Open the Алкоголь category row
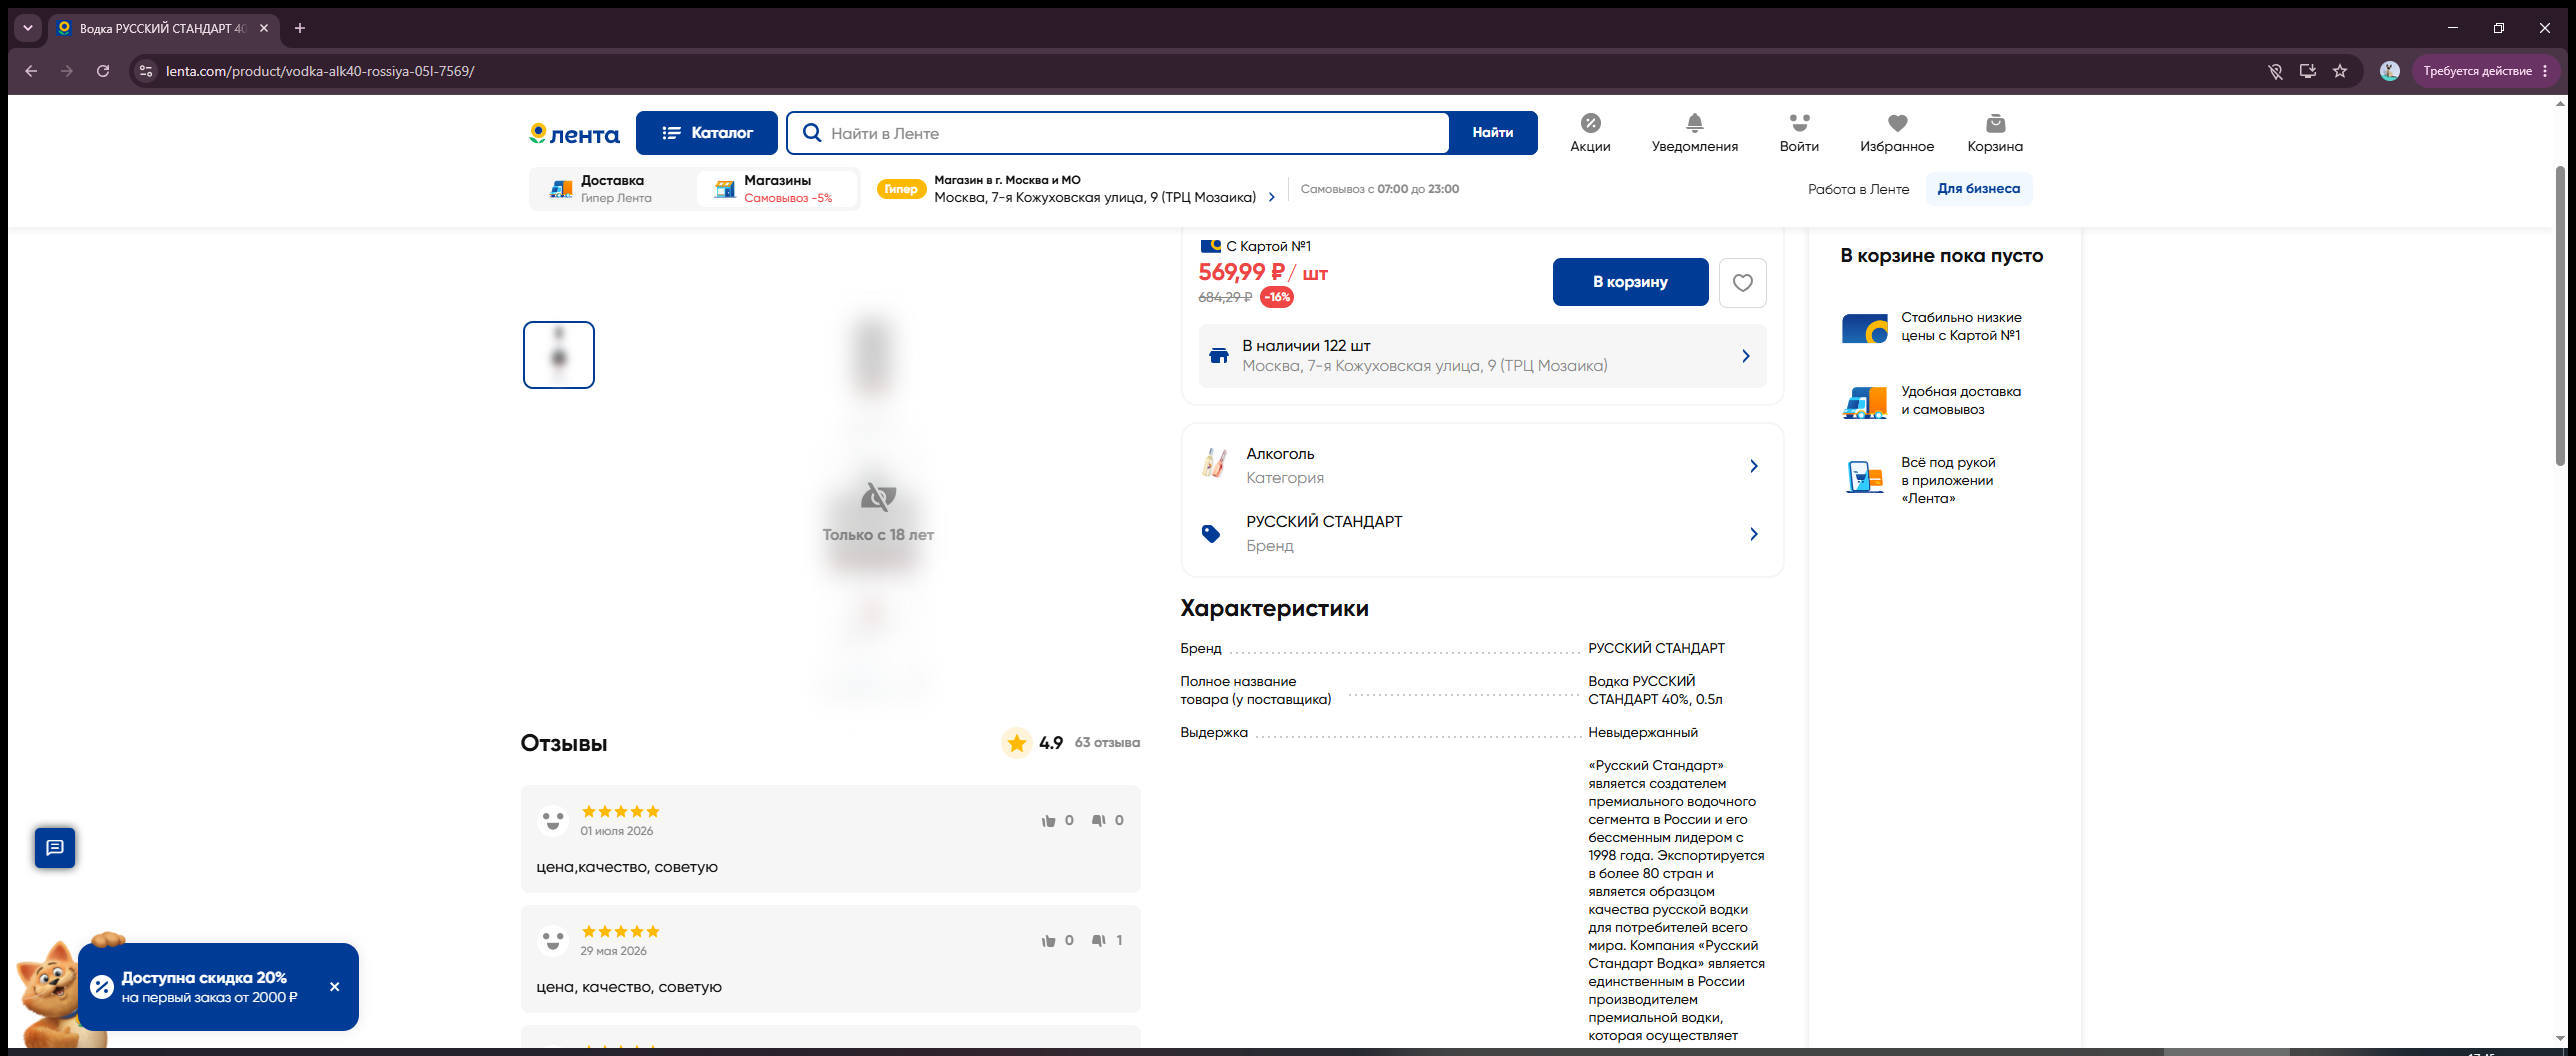The height and width of the screenshot is (1056, 2576). pos(1482,466)
